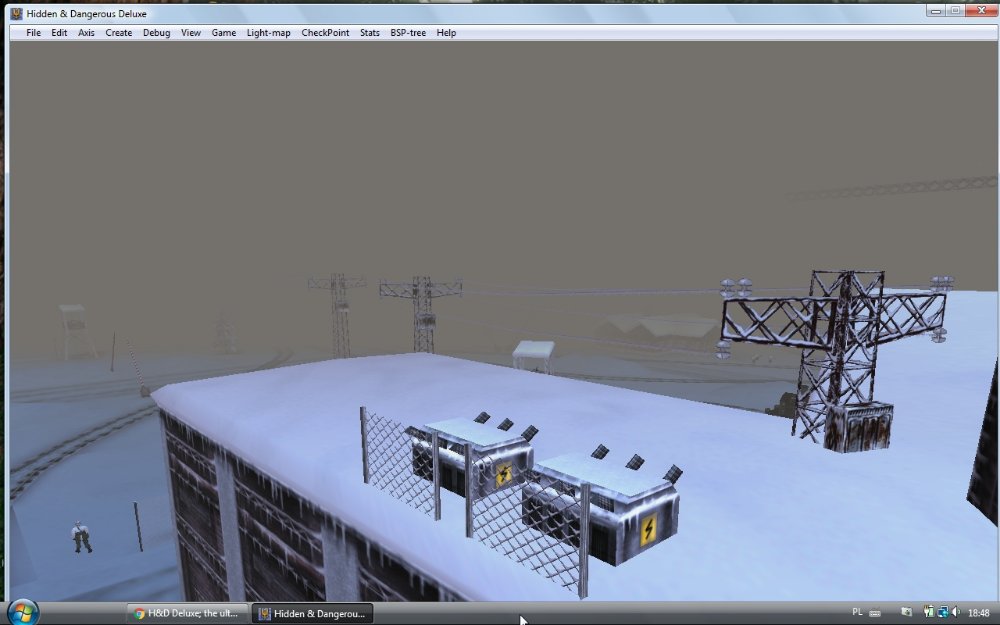Open the Windows Start menu orb
The width and height of the screenshot is (1000, 625).
pyautogui.click(x=23, y=612)
